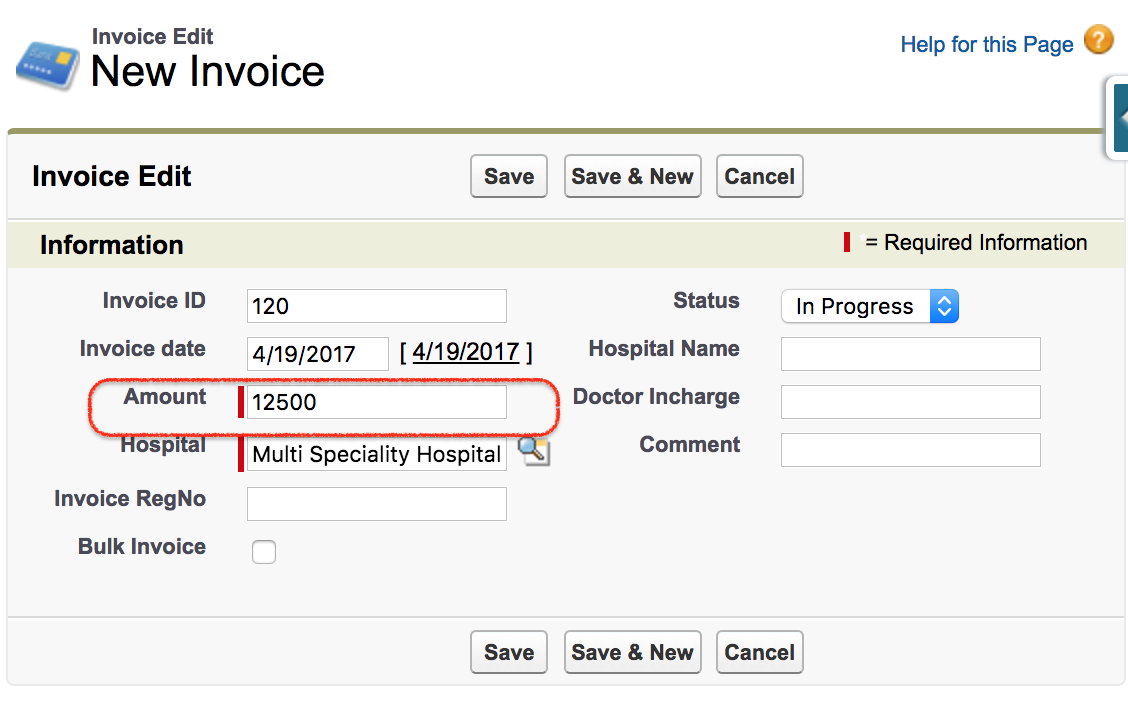The image size is (1128, 720).
Task: Click the orange help question mark icon
Action: click(1099, 40)
